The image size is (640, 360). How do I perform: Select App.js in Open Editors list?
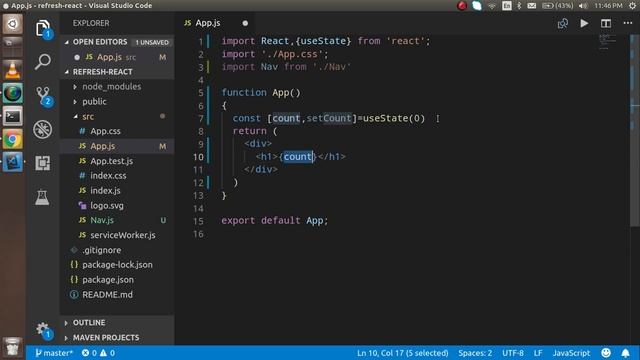tap(117, 57)
